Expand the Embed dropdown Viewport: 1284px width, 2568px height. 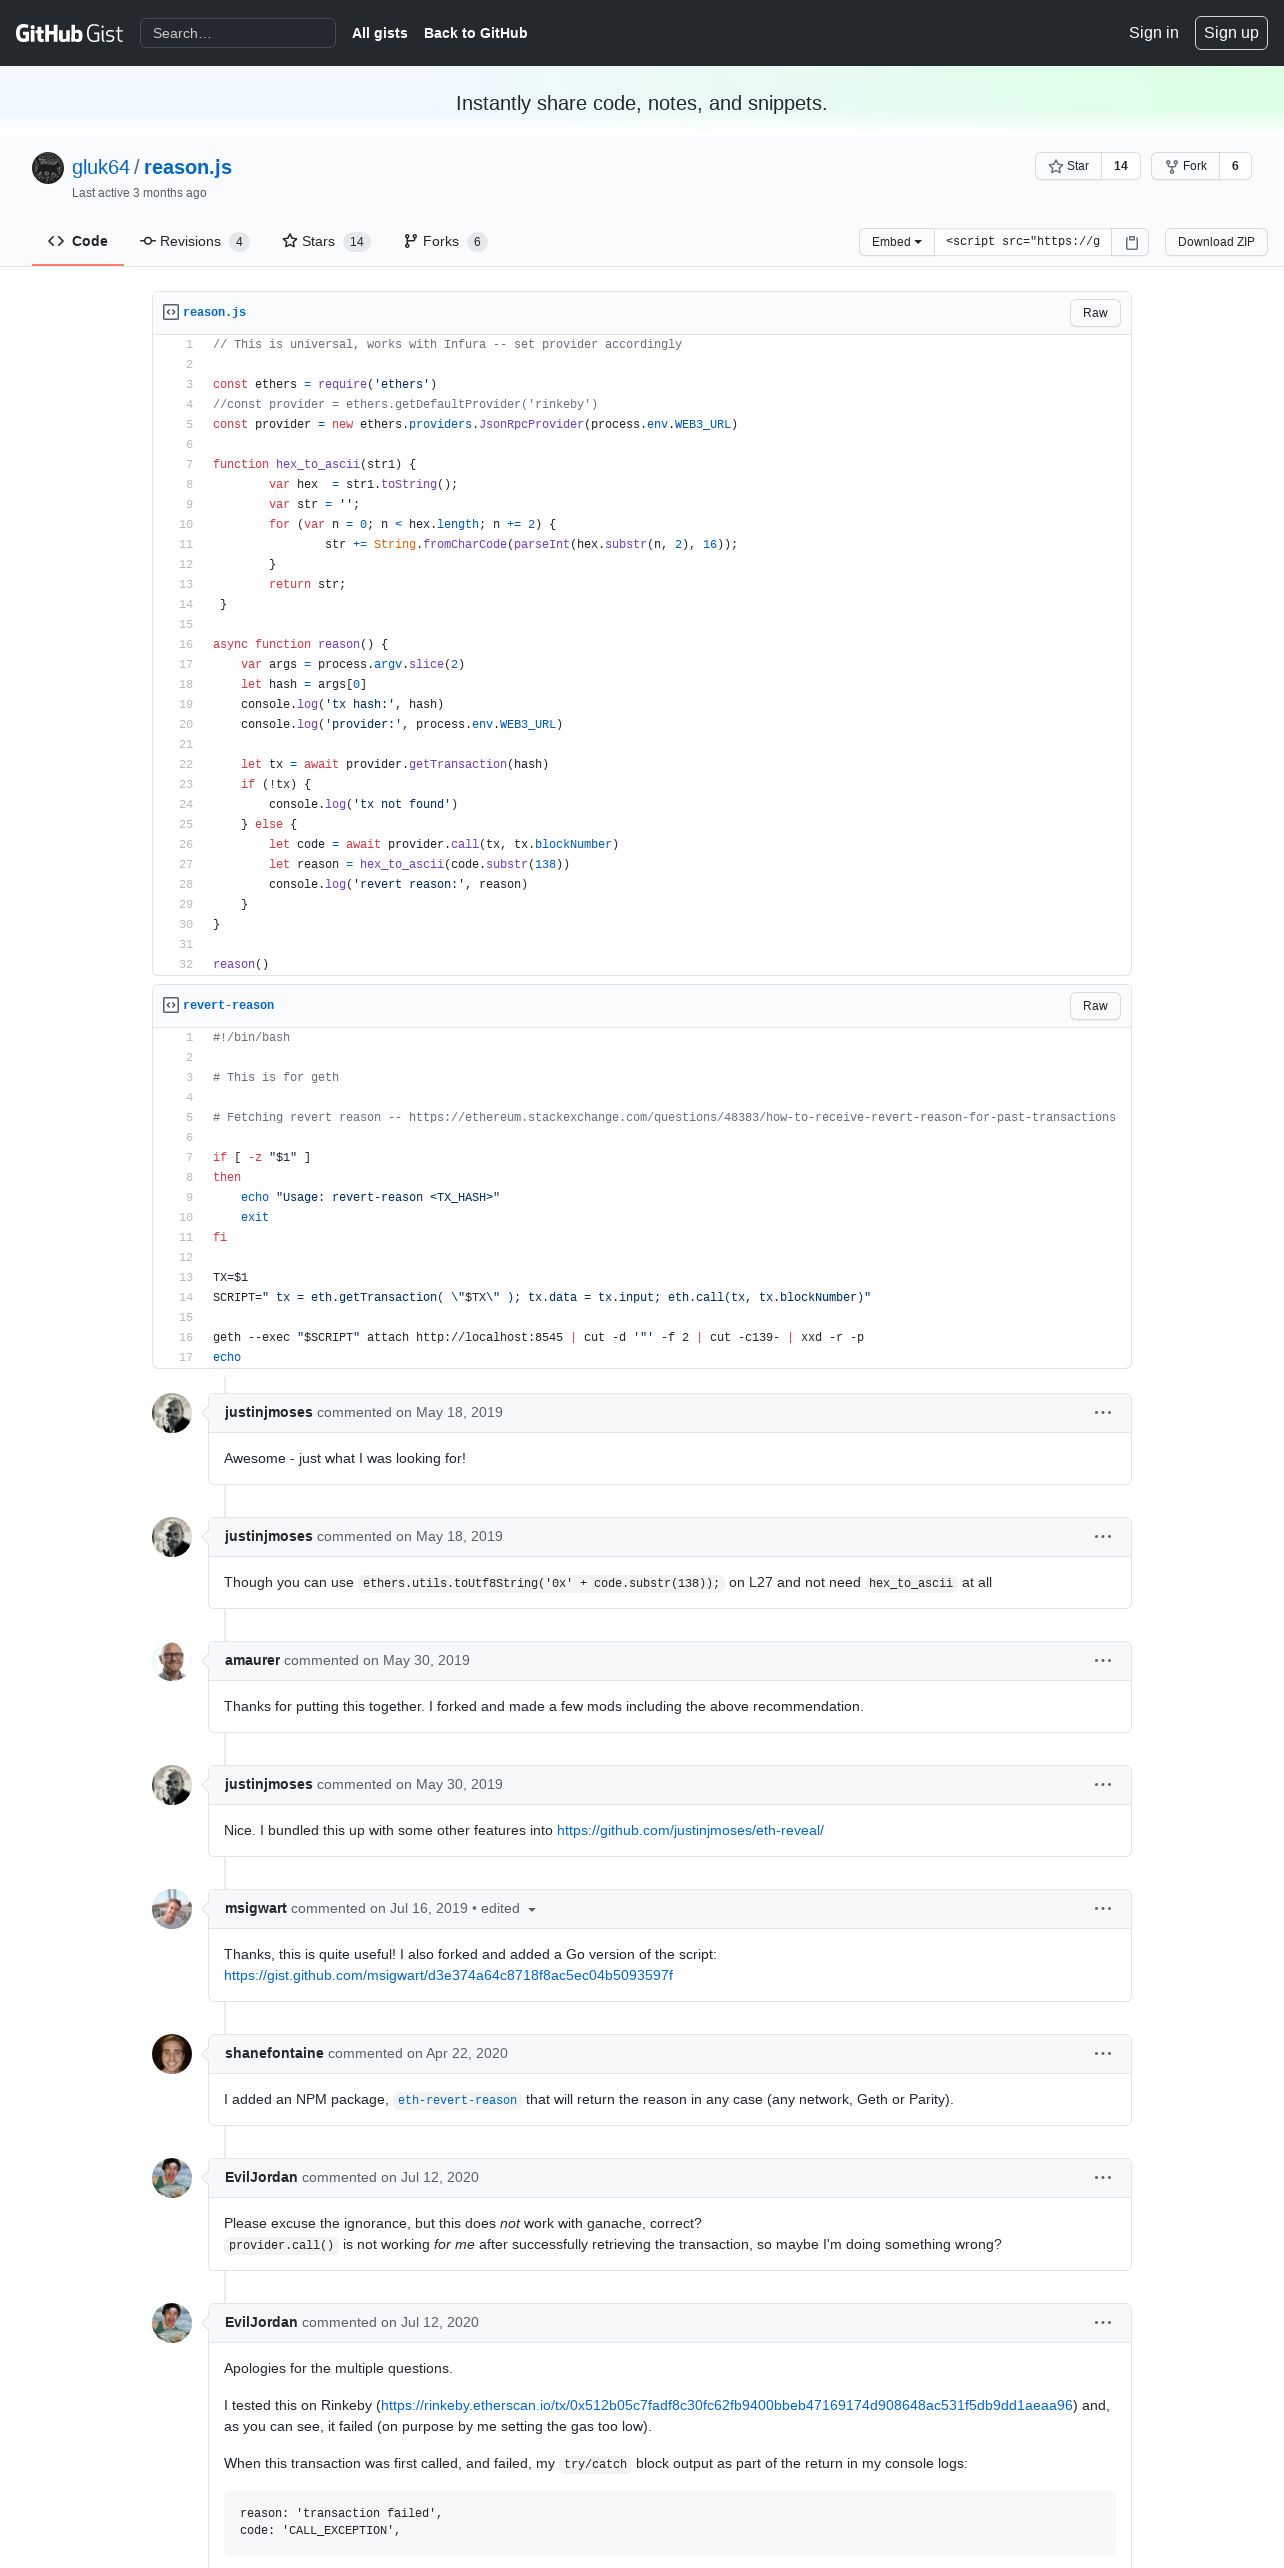[897, 242]
